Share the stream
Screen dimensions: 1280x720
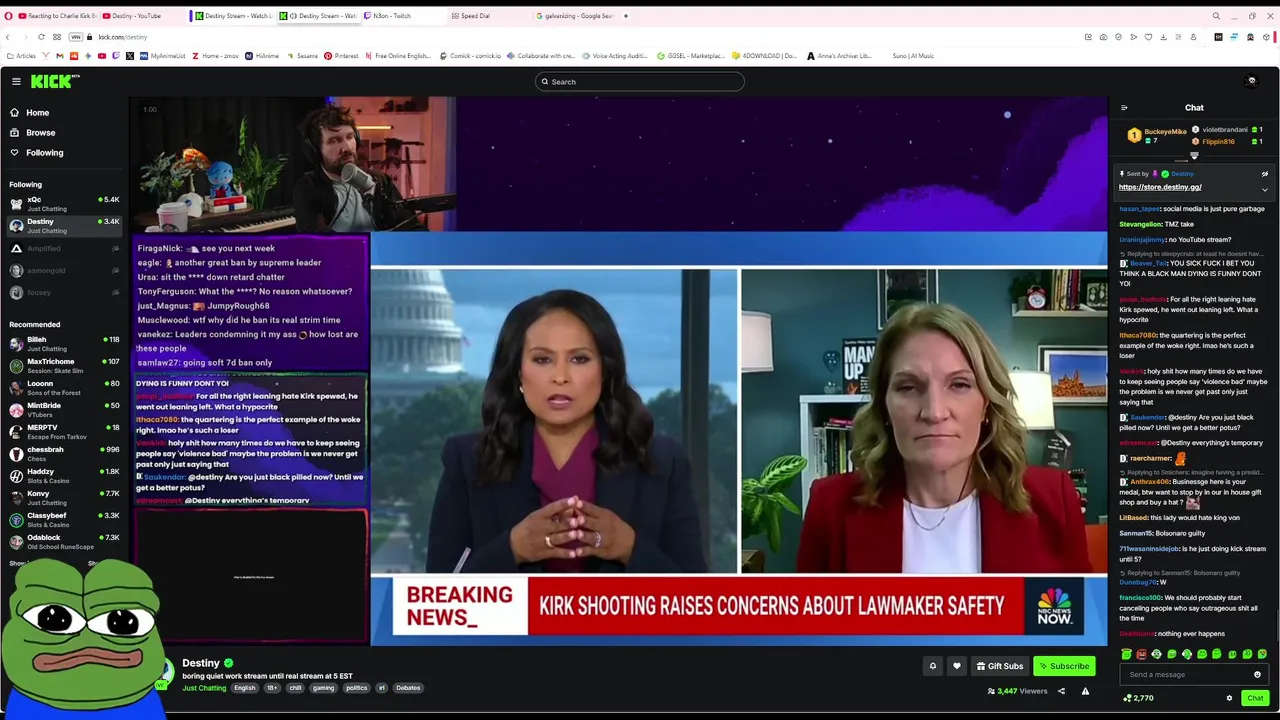1061,691
